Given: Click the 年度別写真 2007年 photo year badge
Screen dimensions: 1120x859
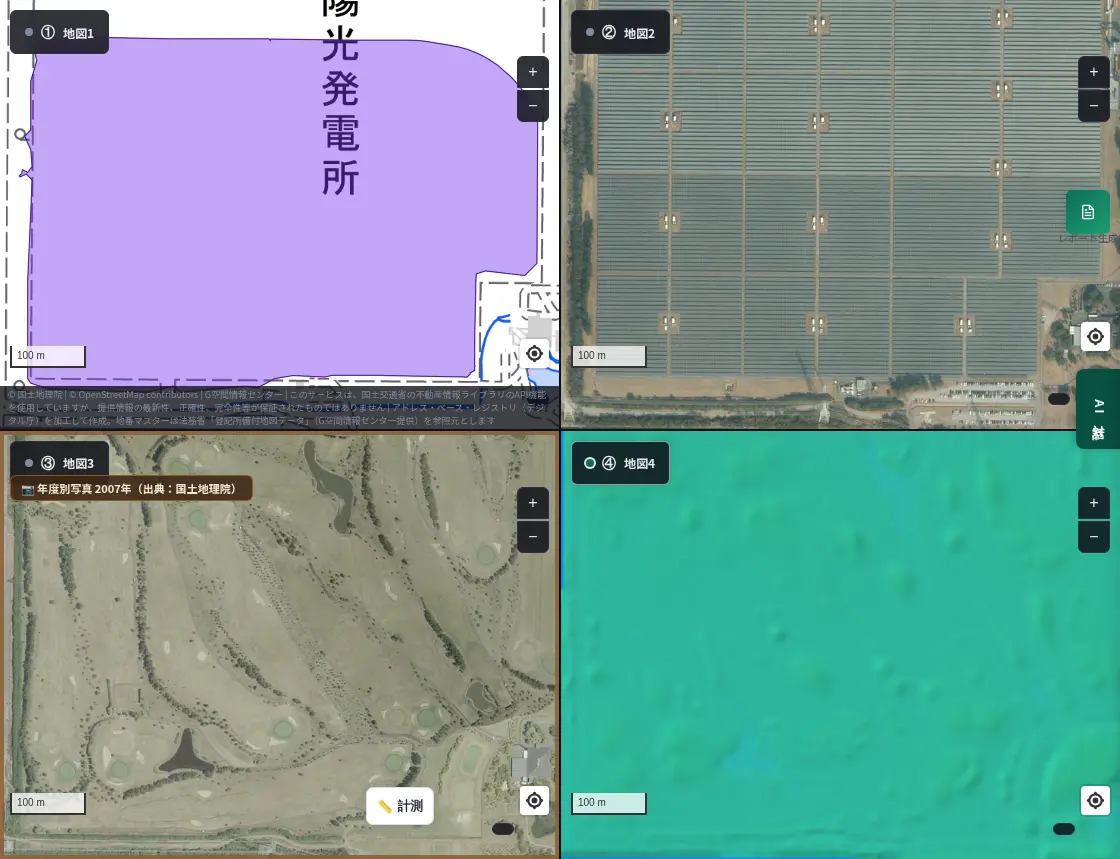Looking at the screenshot, I should point(131,488).
